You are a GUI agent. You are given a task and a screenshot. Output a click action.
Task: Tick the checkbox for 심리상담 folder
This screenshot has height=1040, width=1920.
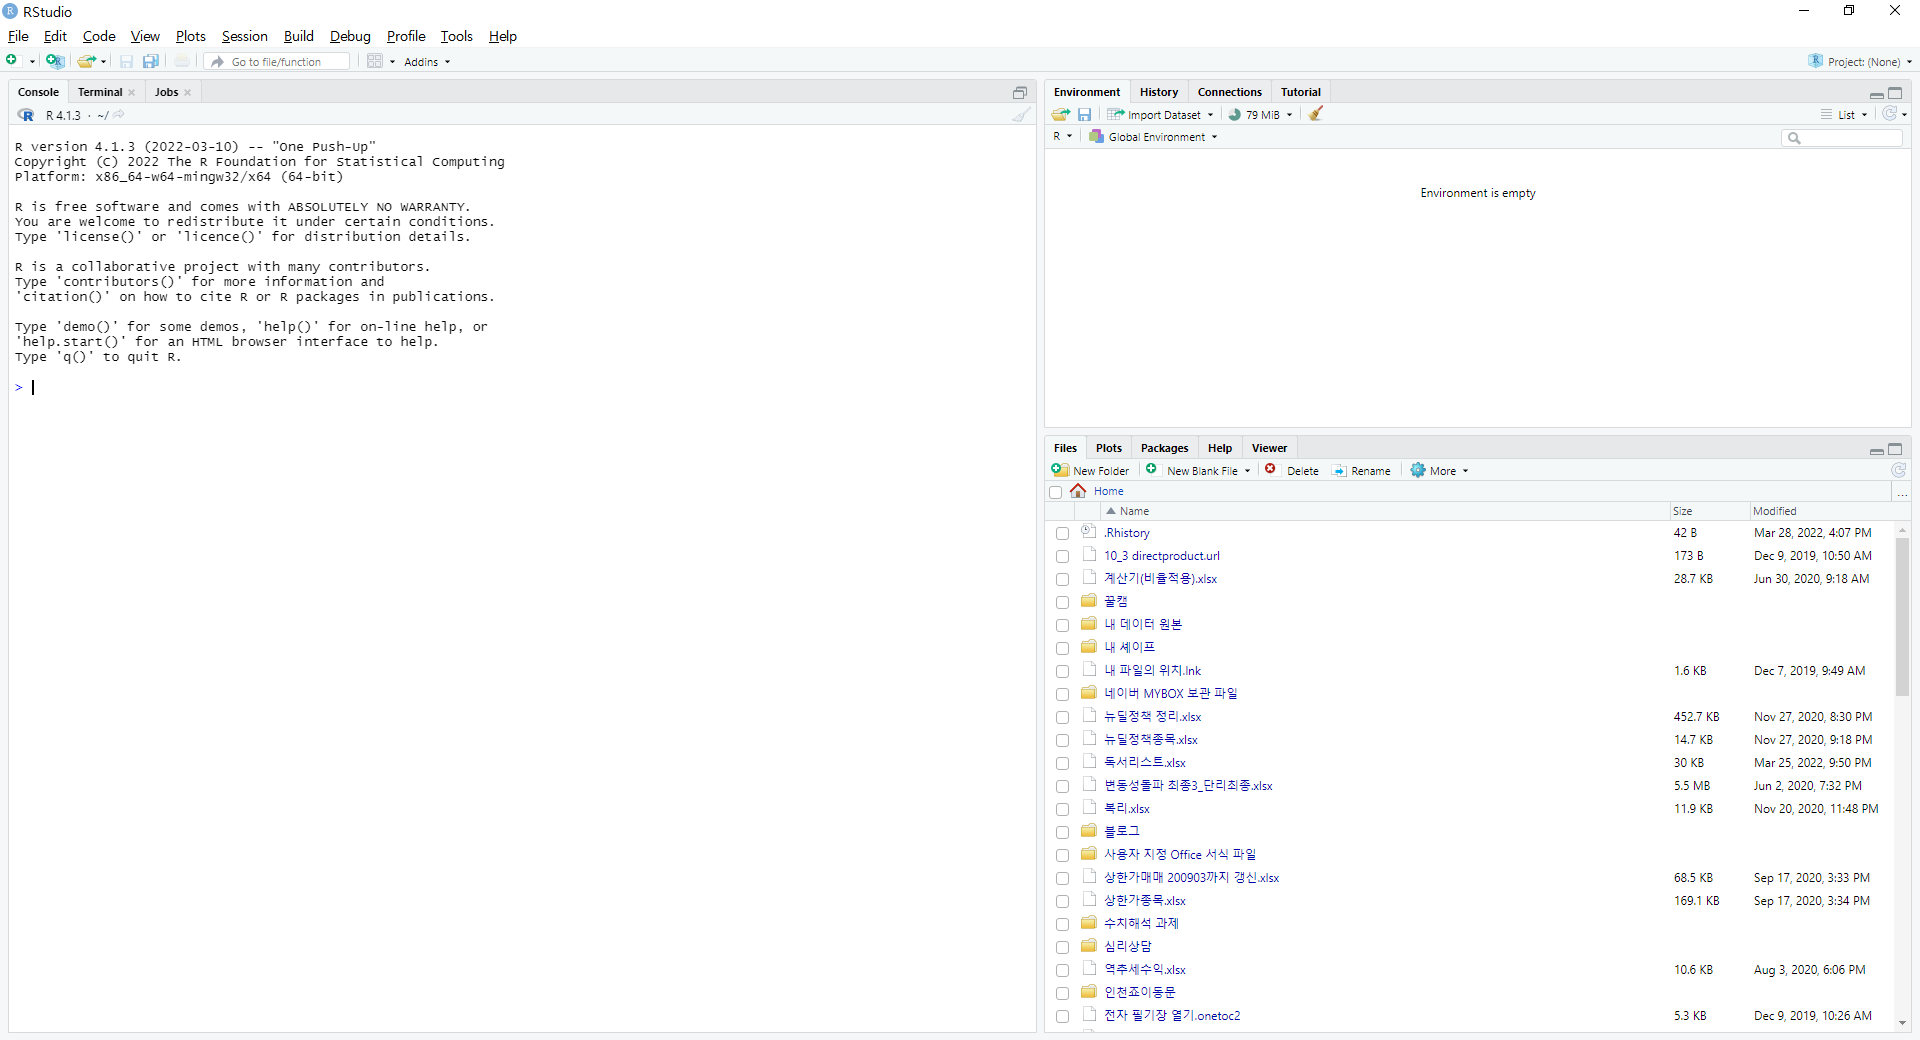pyautogui.click(x=1063, y=948)
